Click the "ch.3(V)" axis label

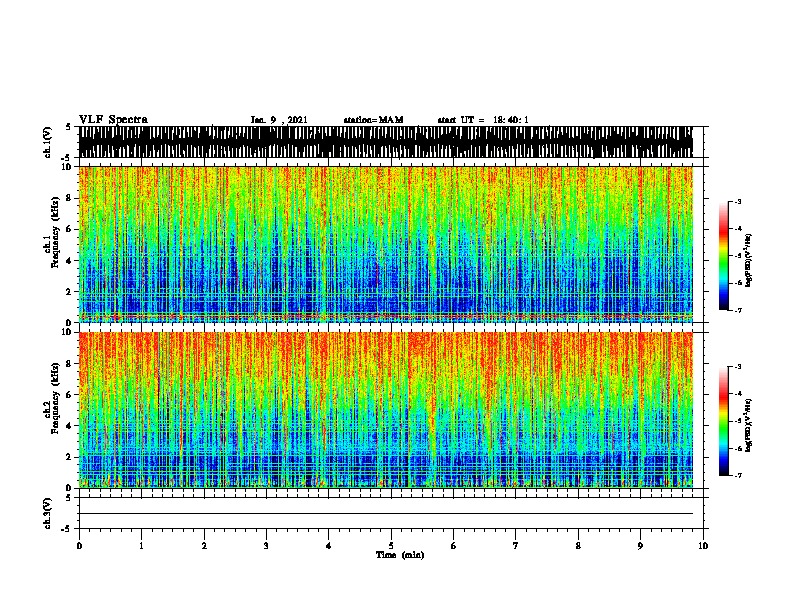[47, 513]
